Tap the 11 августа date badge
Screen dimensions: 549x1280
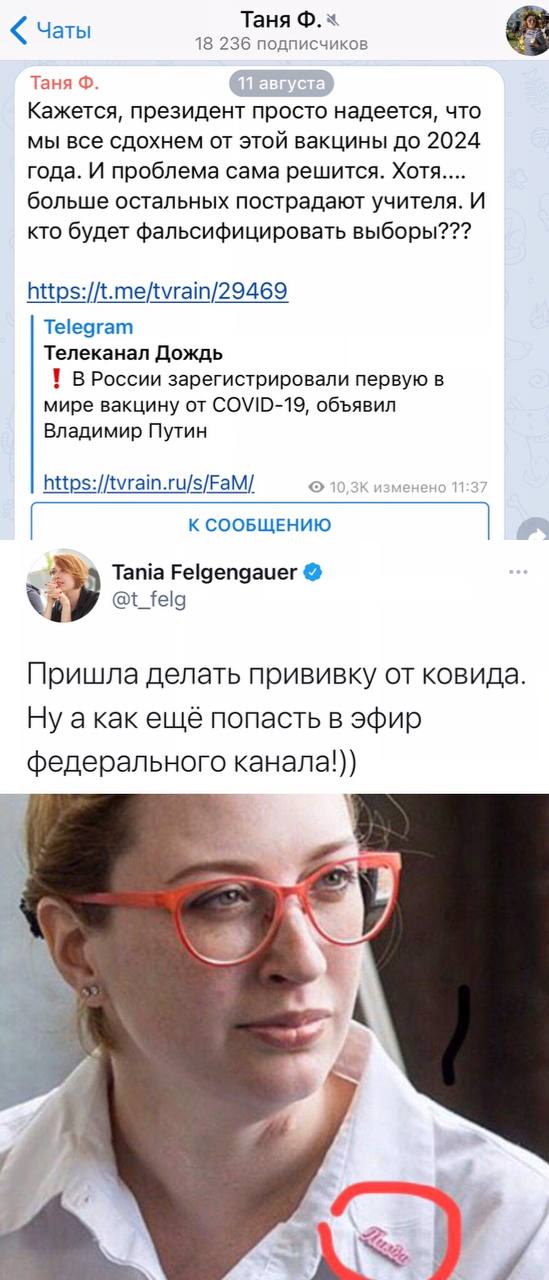tap(282, 83)
